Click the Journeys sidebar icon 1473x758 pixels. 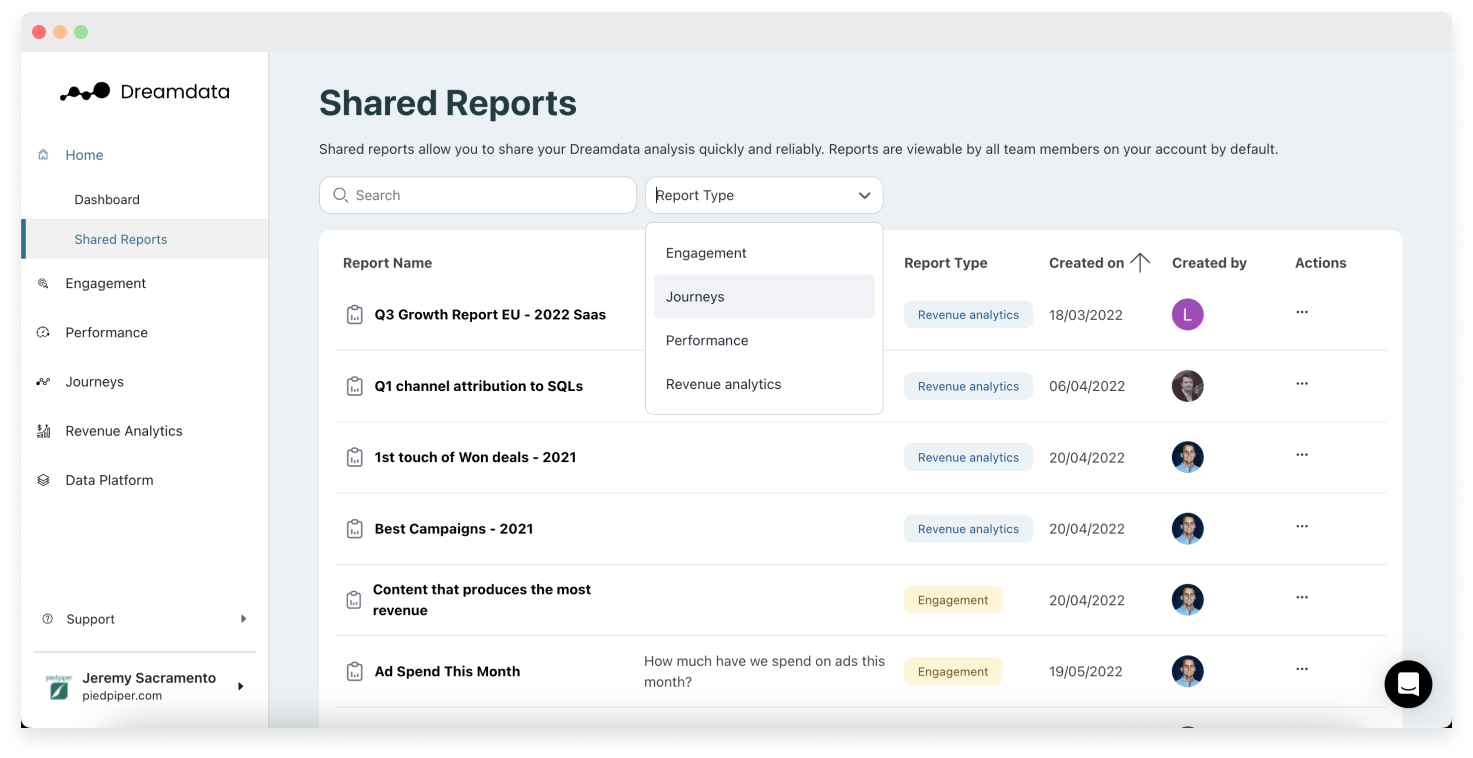coord(43,382)
